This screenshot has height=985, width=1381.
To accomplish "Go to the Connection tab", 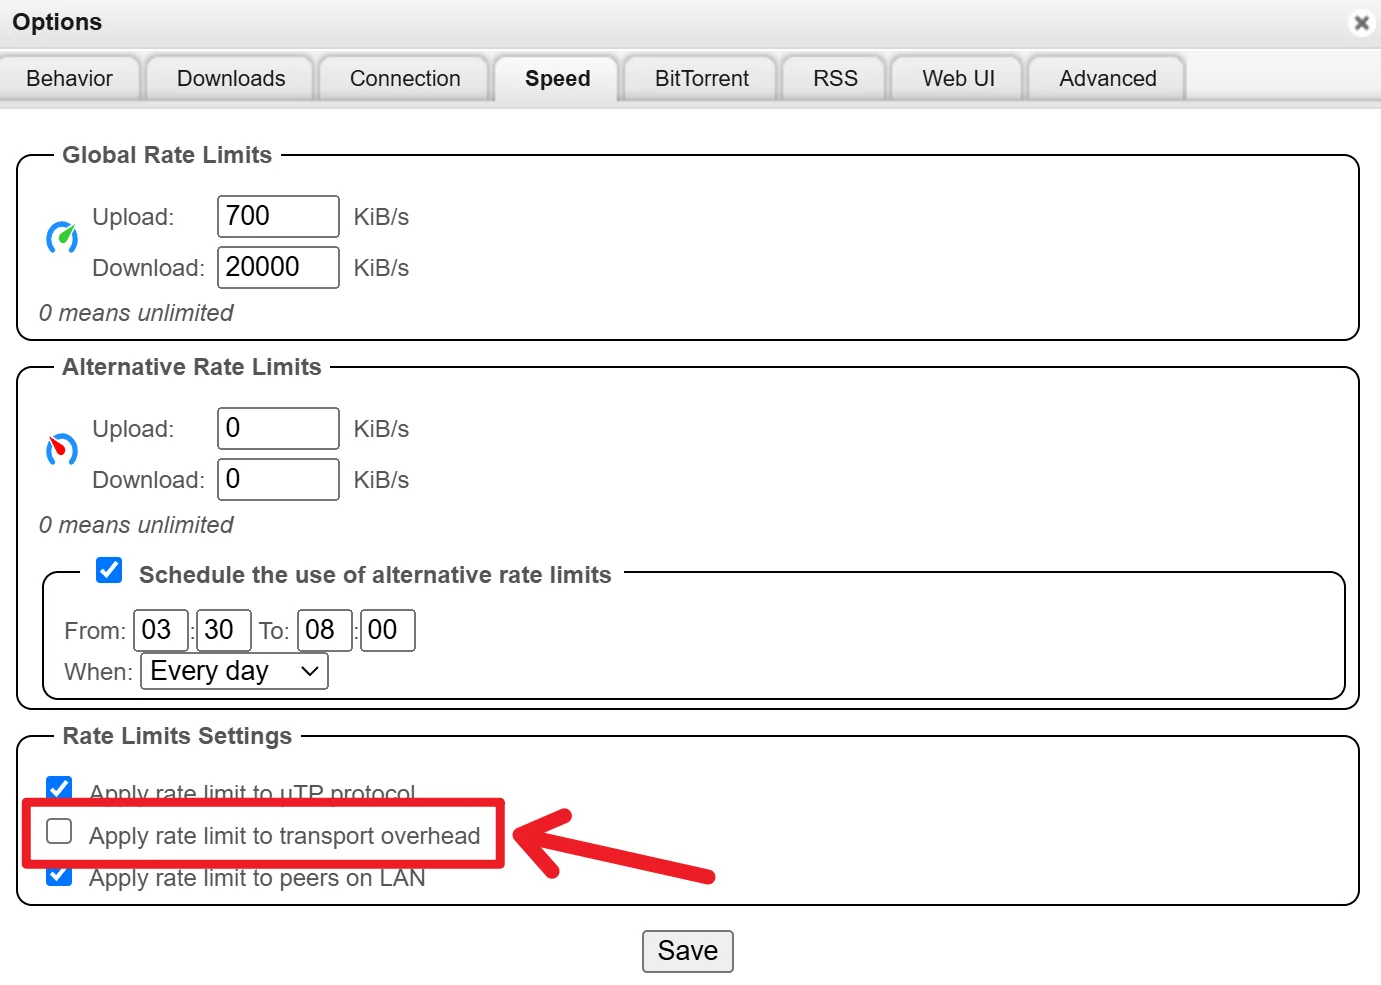I will (x=405, y=78).
